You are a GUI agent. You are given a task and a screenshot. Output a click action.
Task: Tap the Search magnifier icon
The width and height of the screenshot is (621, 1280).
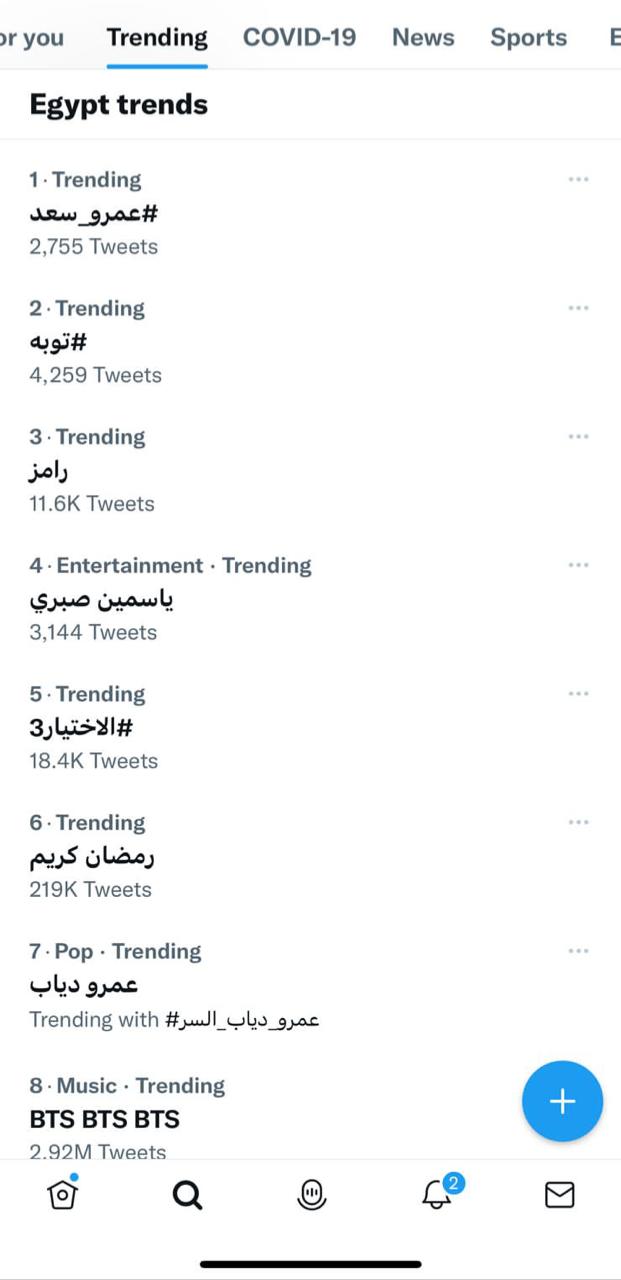click(187, 1194)
